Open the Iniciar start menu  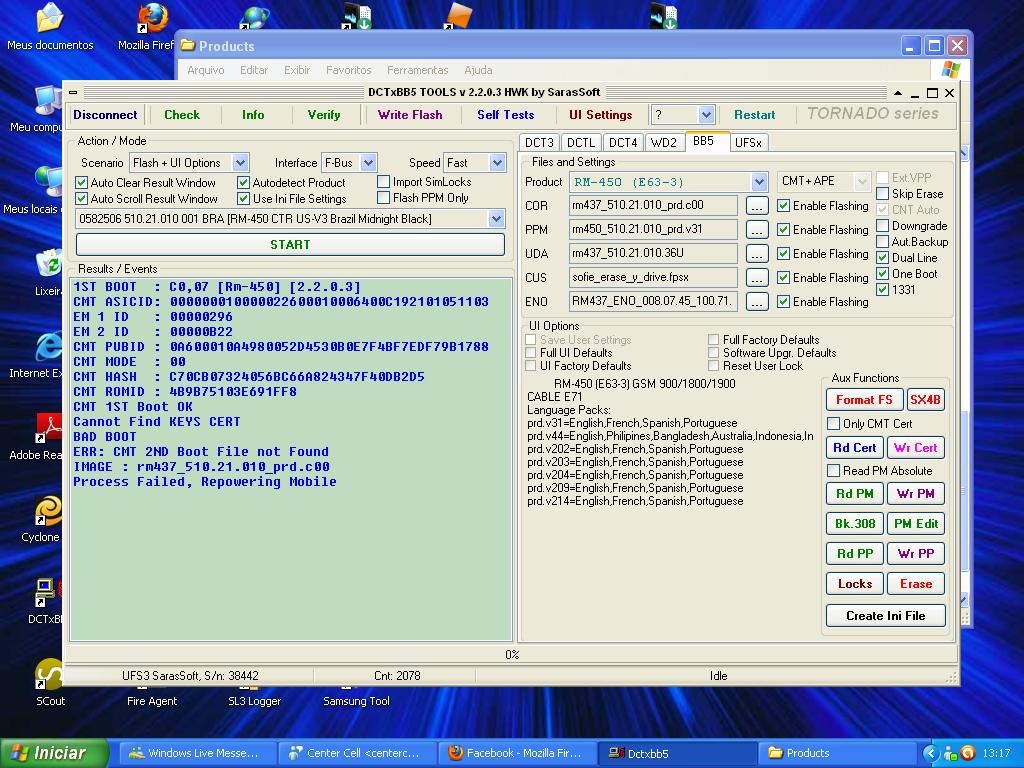click(54, 753)
